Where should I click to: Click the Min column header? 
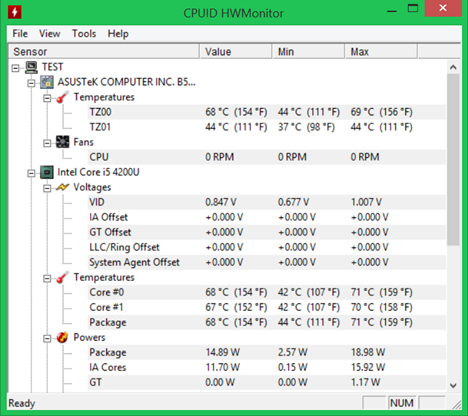309,52
